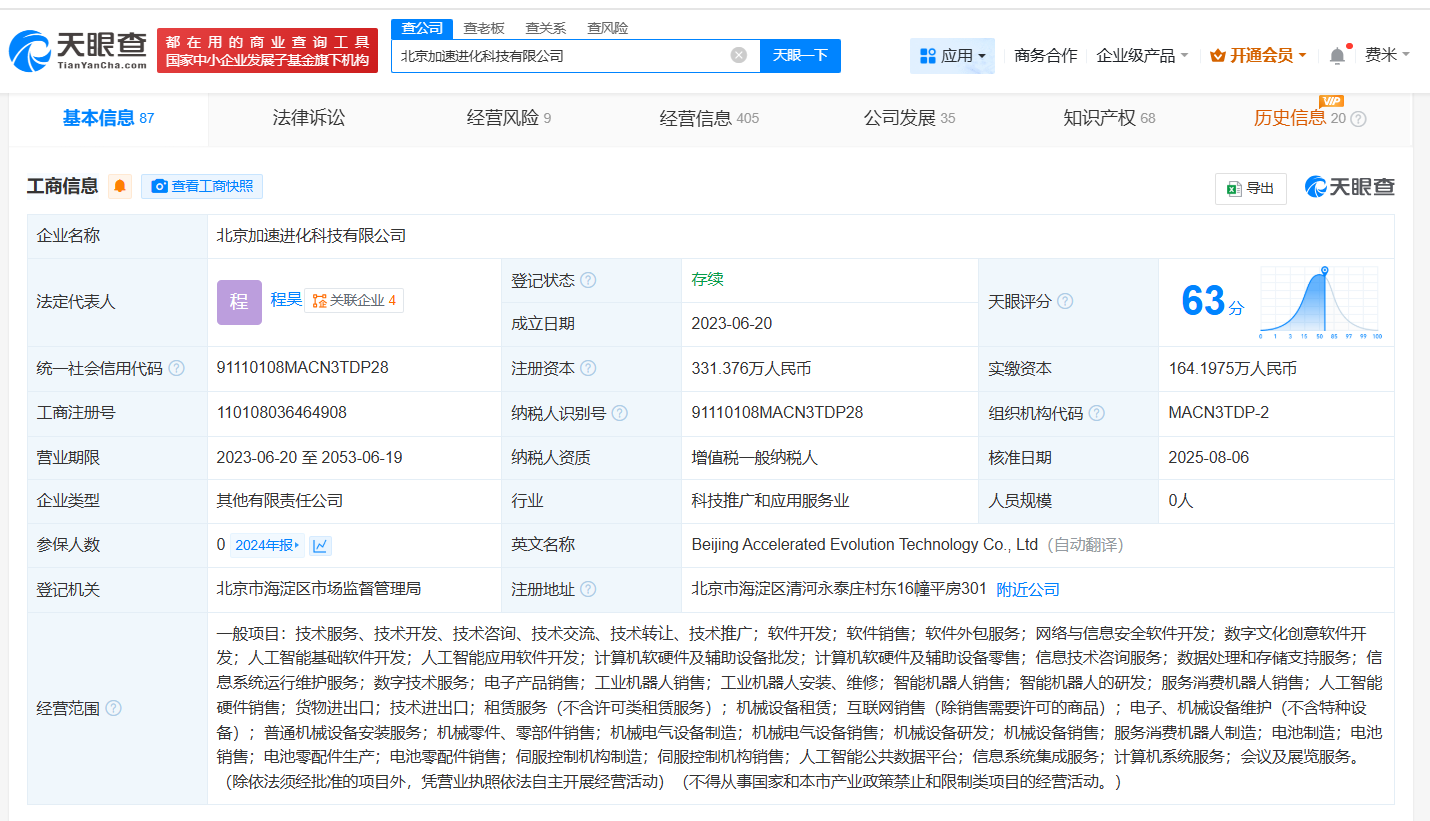The image size is (1430, 821).
Task: Select 查老板 in the top menu
Action: click(x=486, y=28)
